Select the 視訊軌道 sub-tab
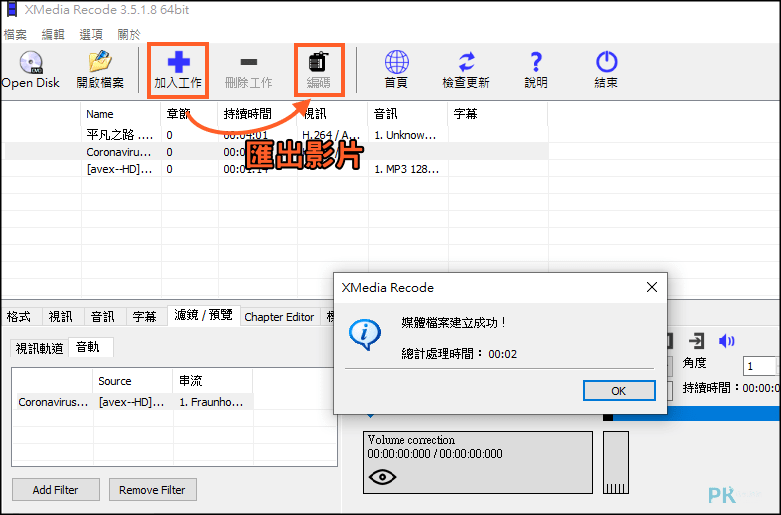Viewport: 781px width, 515px height. click(x=39, y=348)
